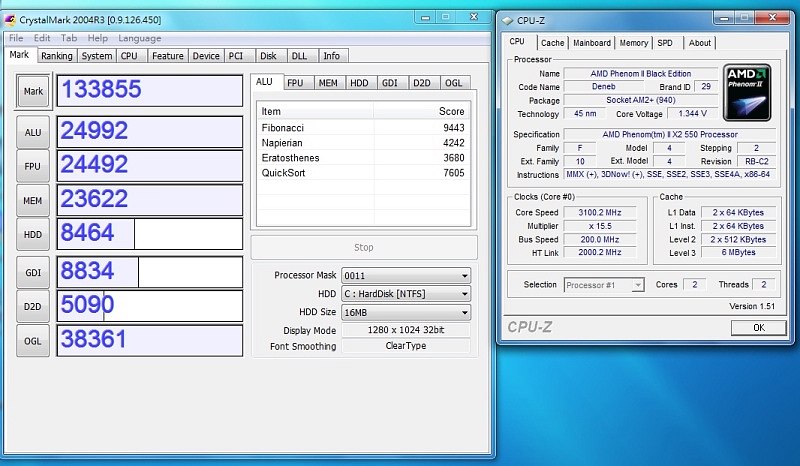The width and height of the screenshot is (800, 466).
Task: Run the FPU benchmark button
Action: point(33,166)
